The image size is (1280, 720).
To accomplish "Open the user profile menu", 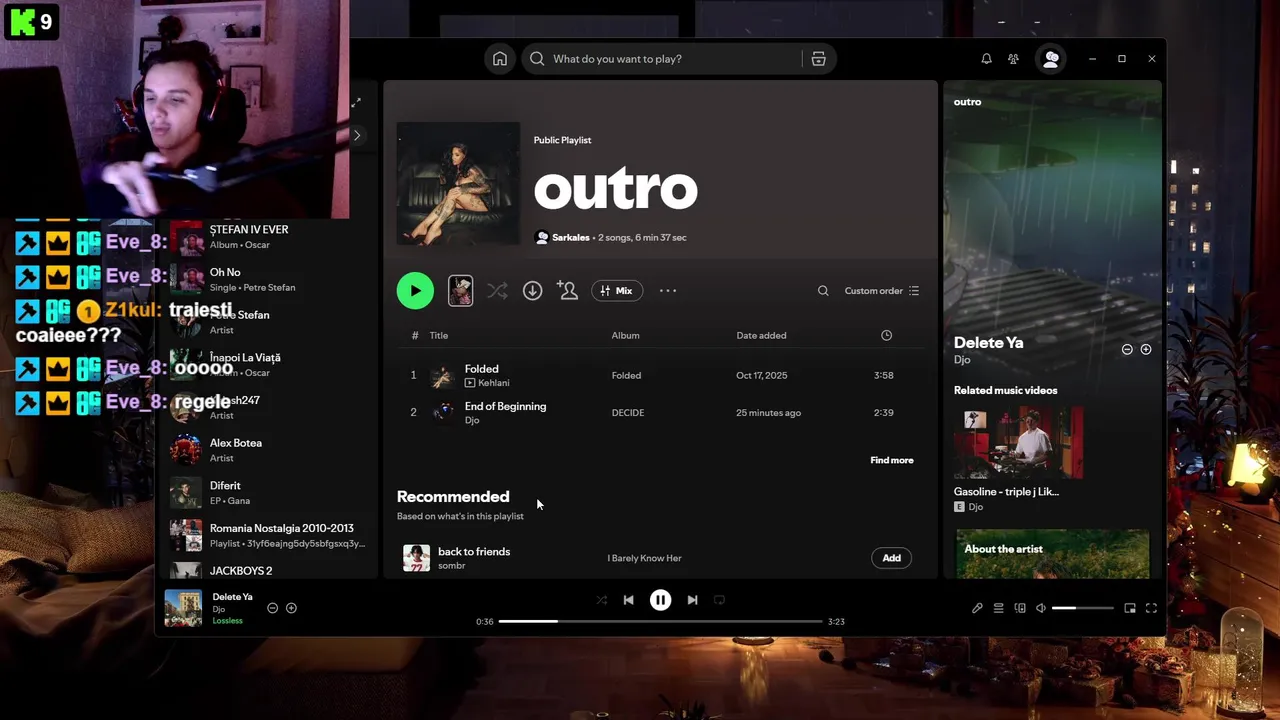I will click(1051, 59).
